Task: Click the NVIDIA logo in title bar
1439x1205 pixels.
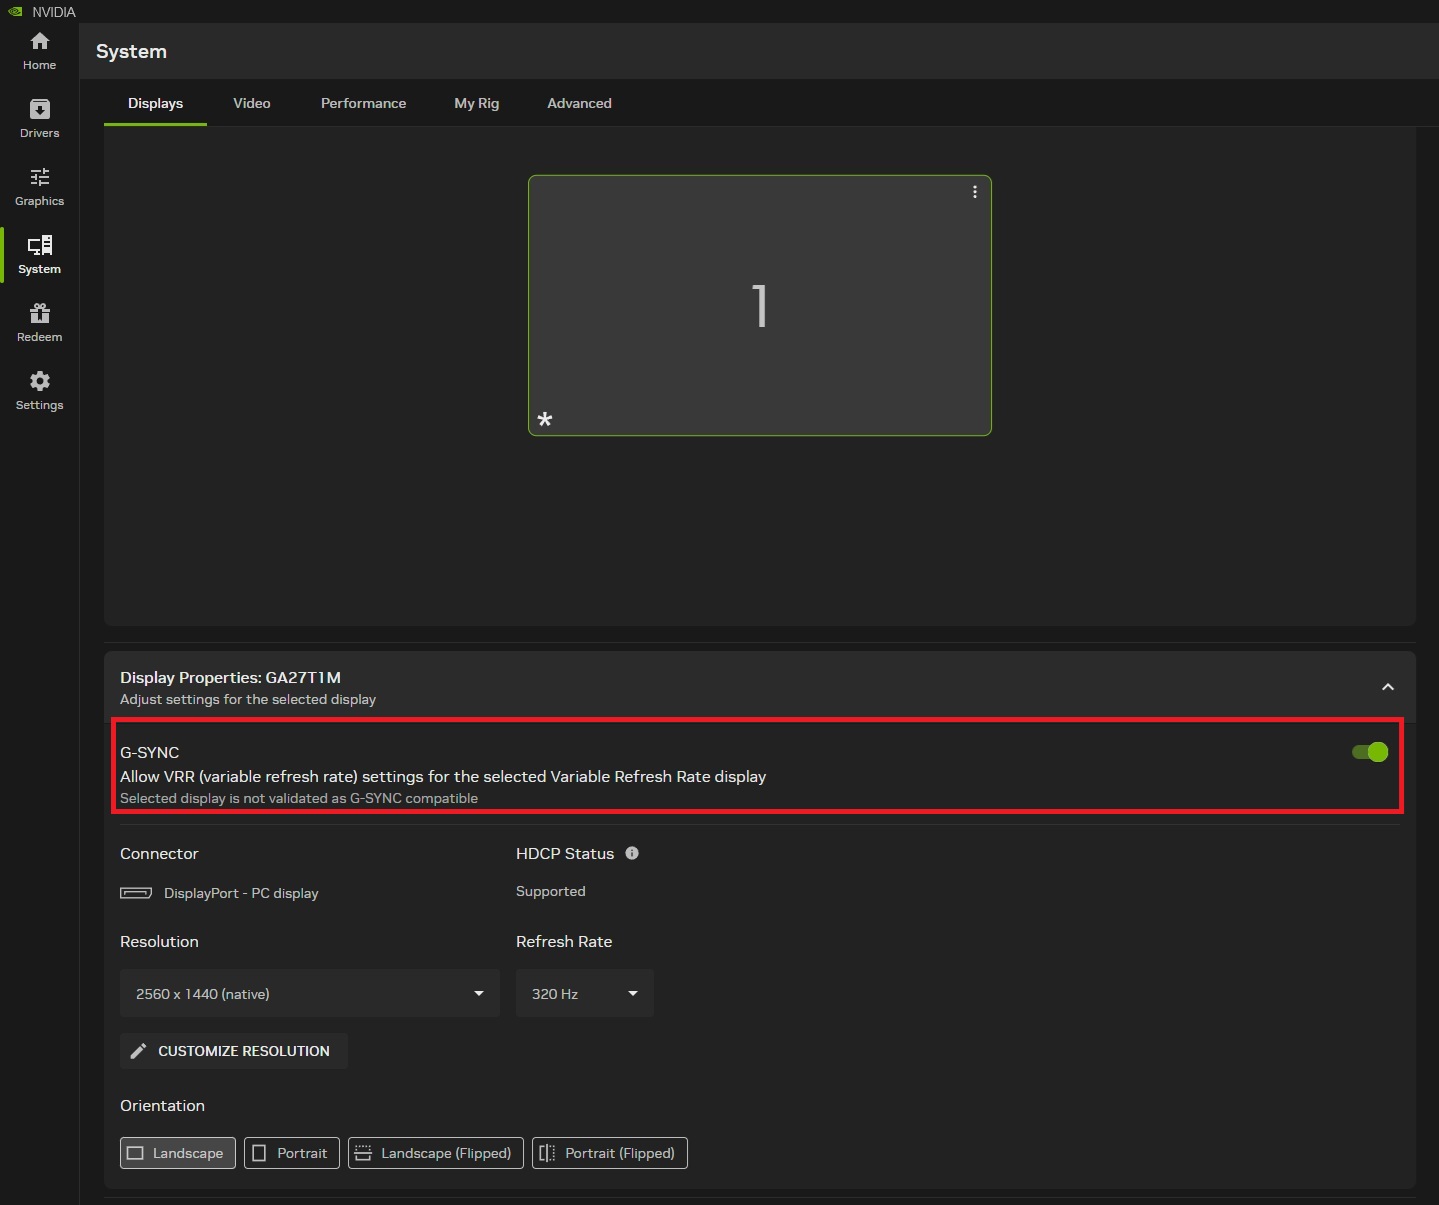Action: (x=15, y=12)
